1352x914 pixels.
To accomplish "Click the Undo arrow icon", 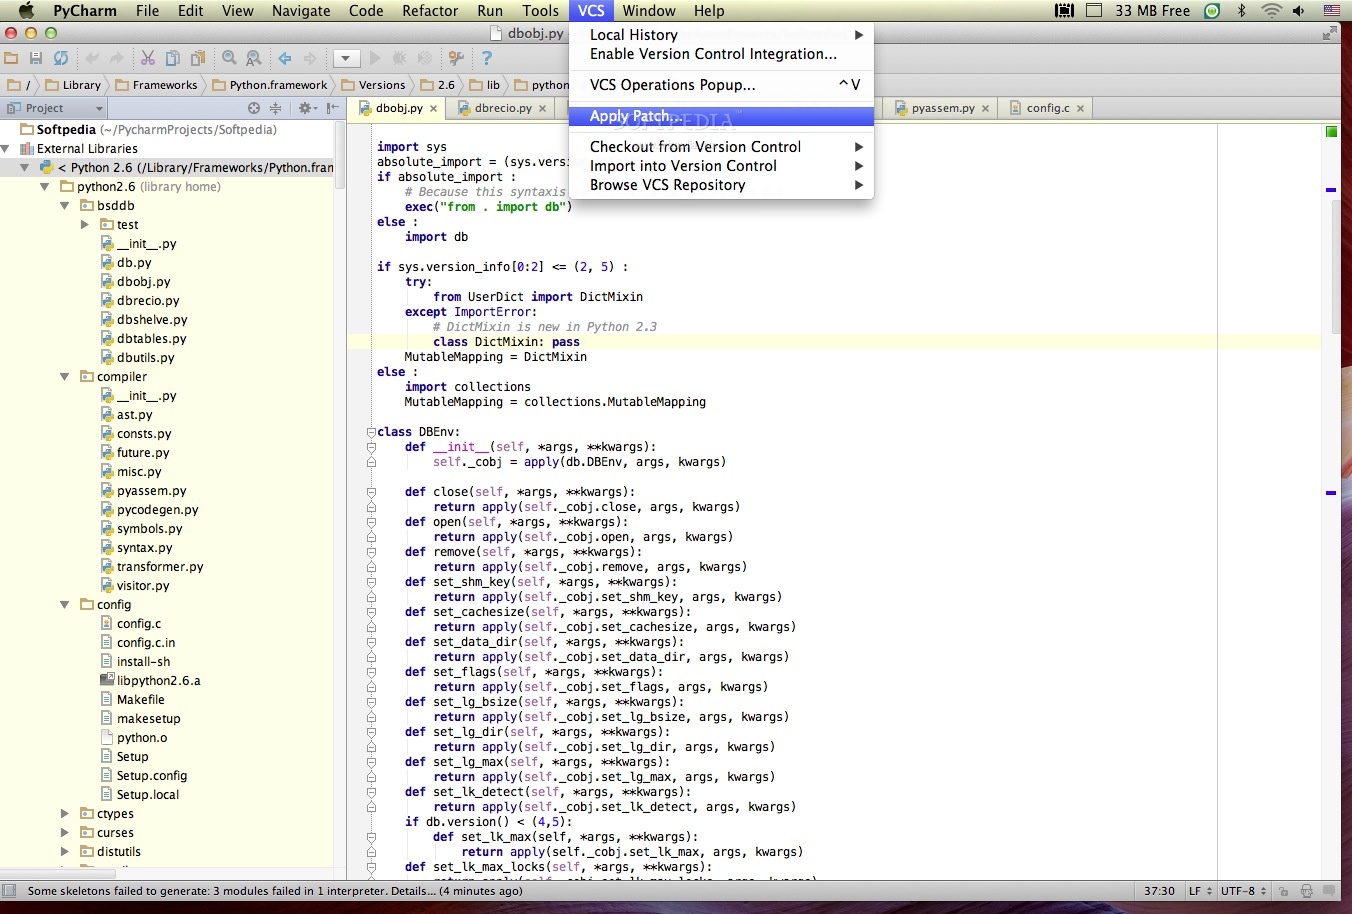I will pyautogui.click(x=92, y=59).
